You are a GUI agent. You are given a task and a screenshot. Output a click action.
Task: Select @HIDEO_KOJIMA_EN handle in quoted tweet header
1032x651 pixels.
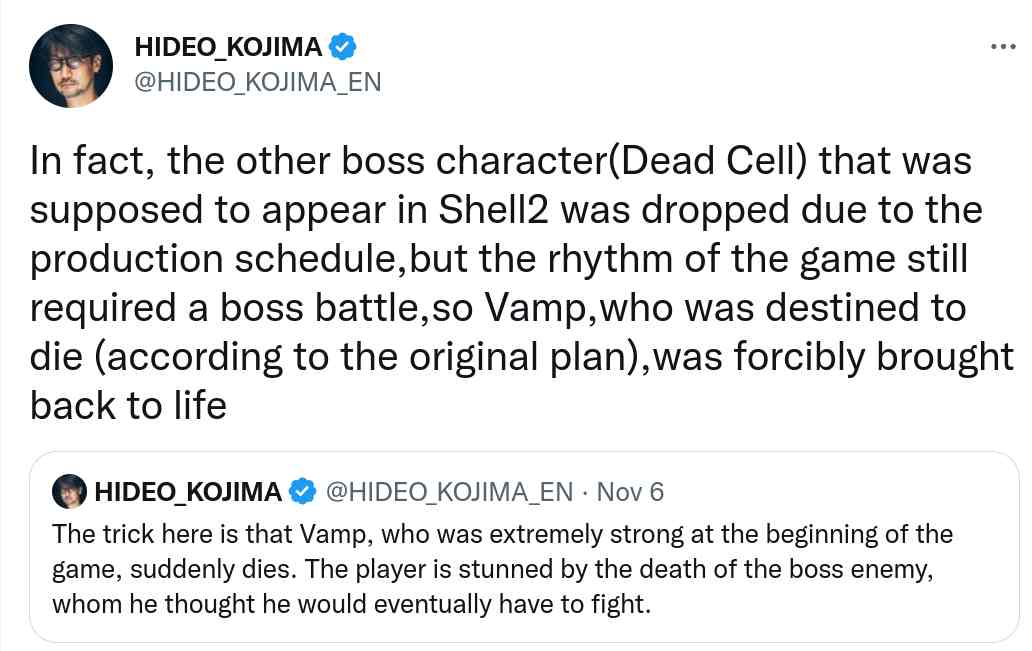[450, 492]
